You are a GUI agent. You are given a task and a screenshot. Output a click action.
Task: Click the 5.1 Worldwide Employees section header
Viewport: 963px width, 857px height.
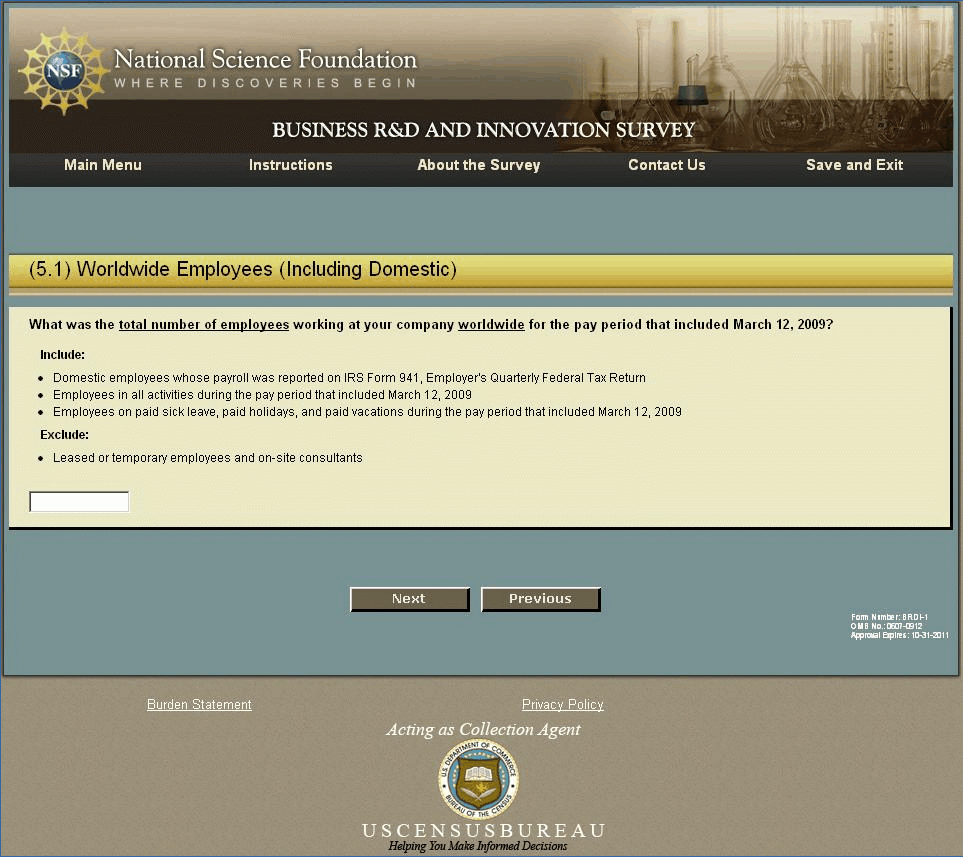243,270
